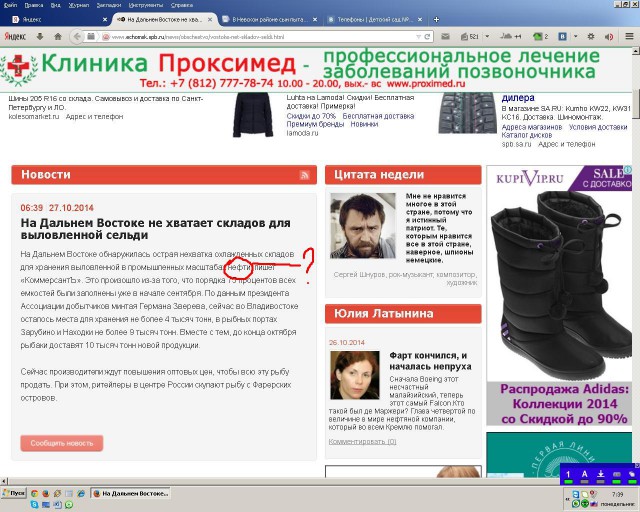Click the green traffic icon showing 2
Image resolution: width=640 pixels, height=512 pixels.
[x=540, y=37]
